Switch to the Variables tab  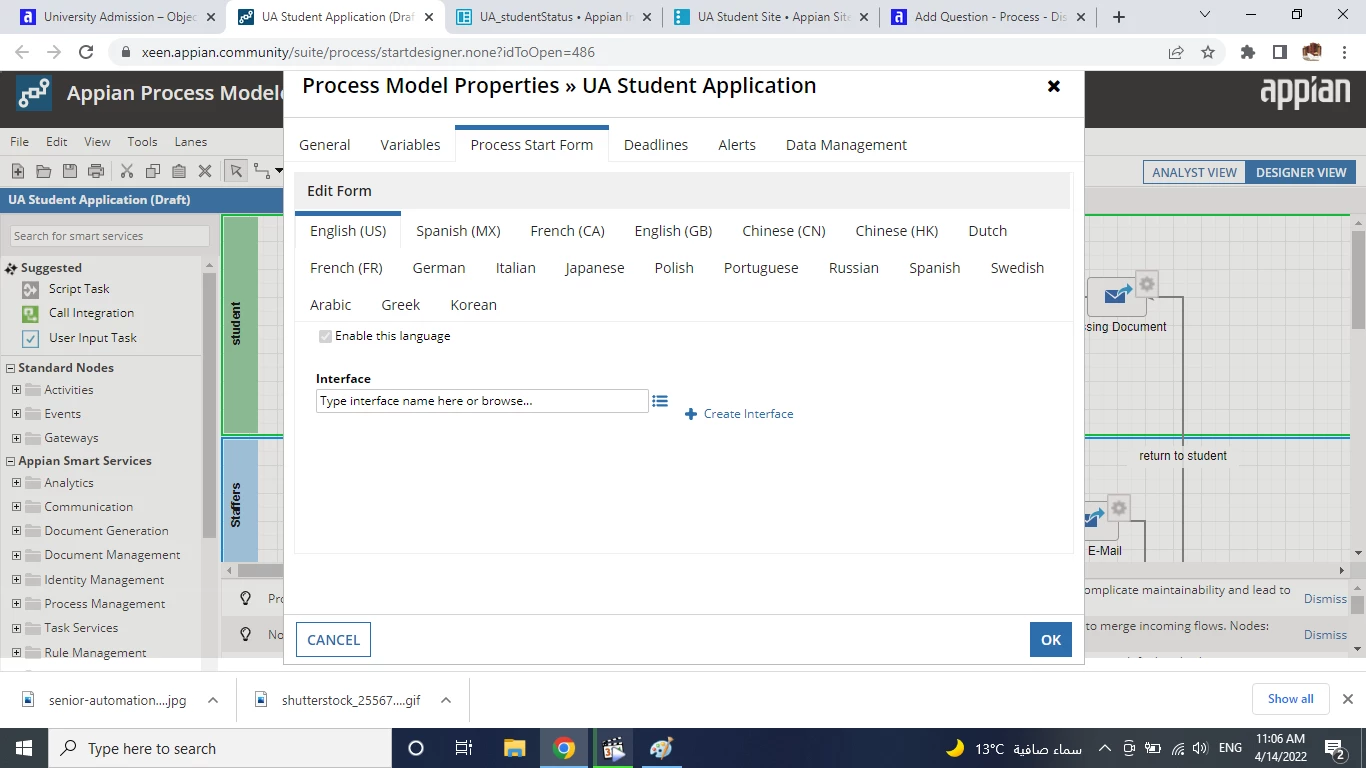click(410, 145)
